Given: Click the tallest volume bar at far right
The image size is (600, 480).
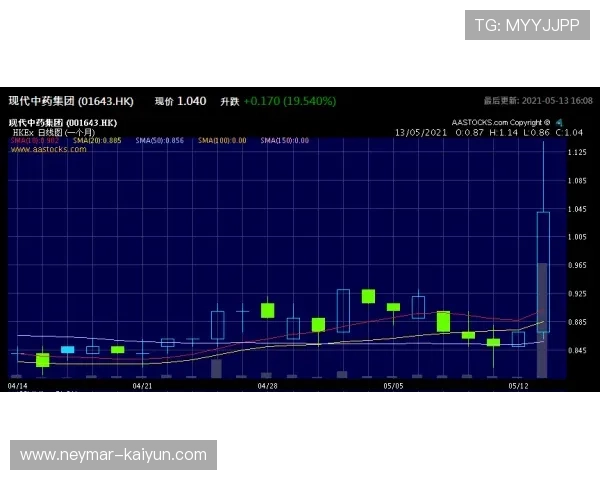Looking at the screenshot, I should click(x=542, y=320).
